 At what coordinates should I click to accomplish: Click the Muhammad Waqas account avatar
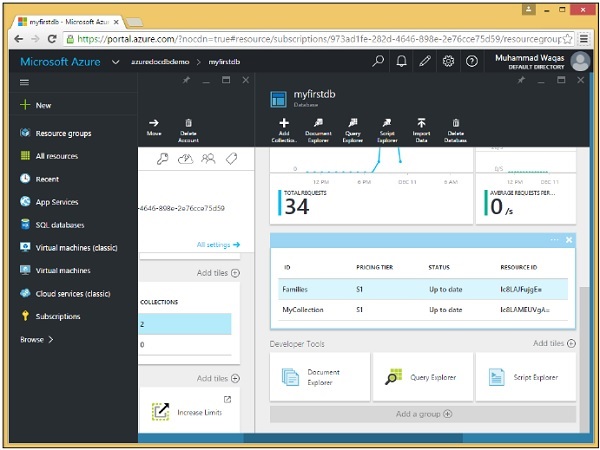pos(580,61)
